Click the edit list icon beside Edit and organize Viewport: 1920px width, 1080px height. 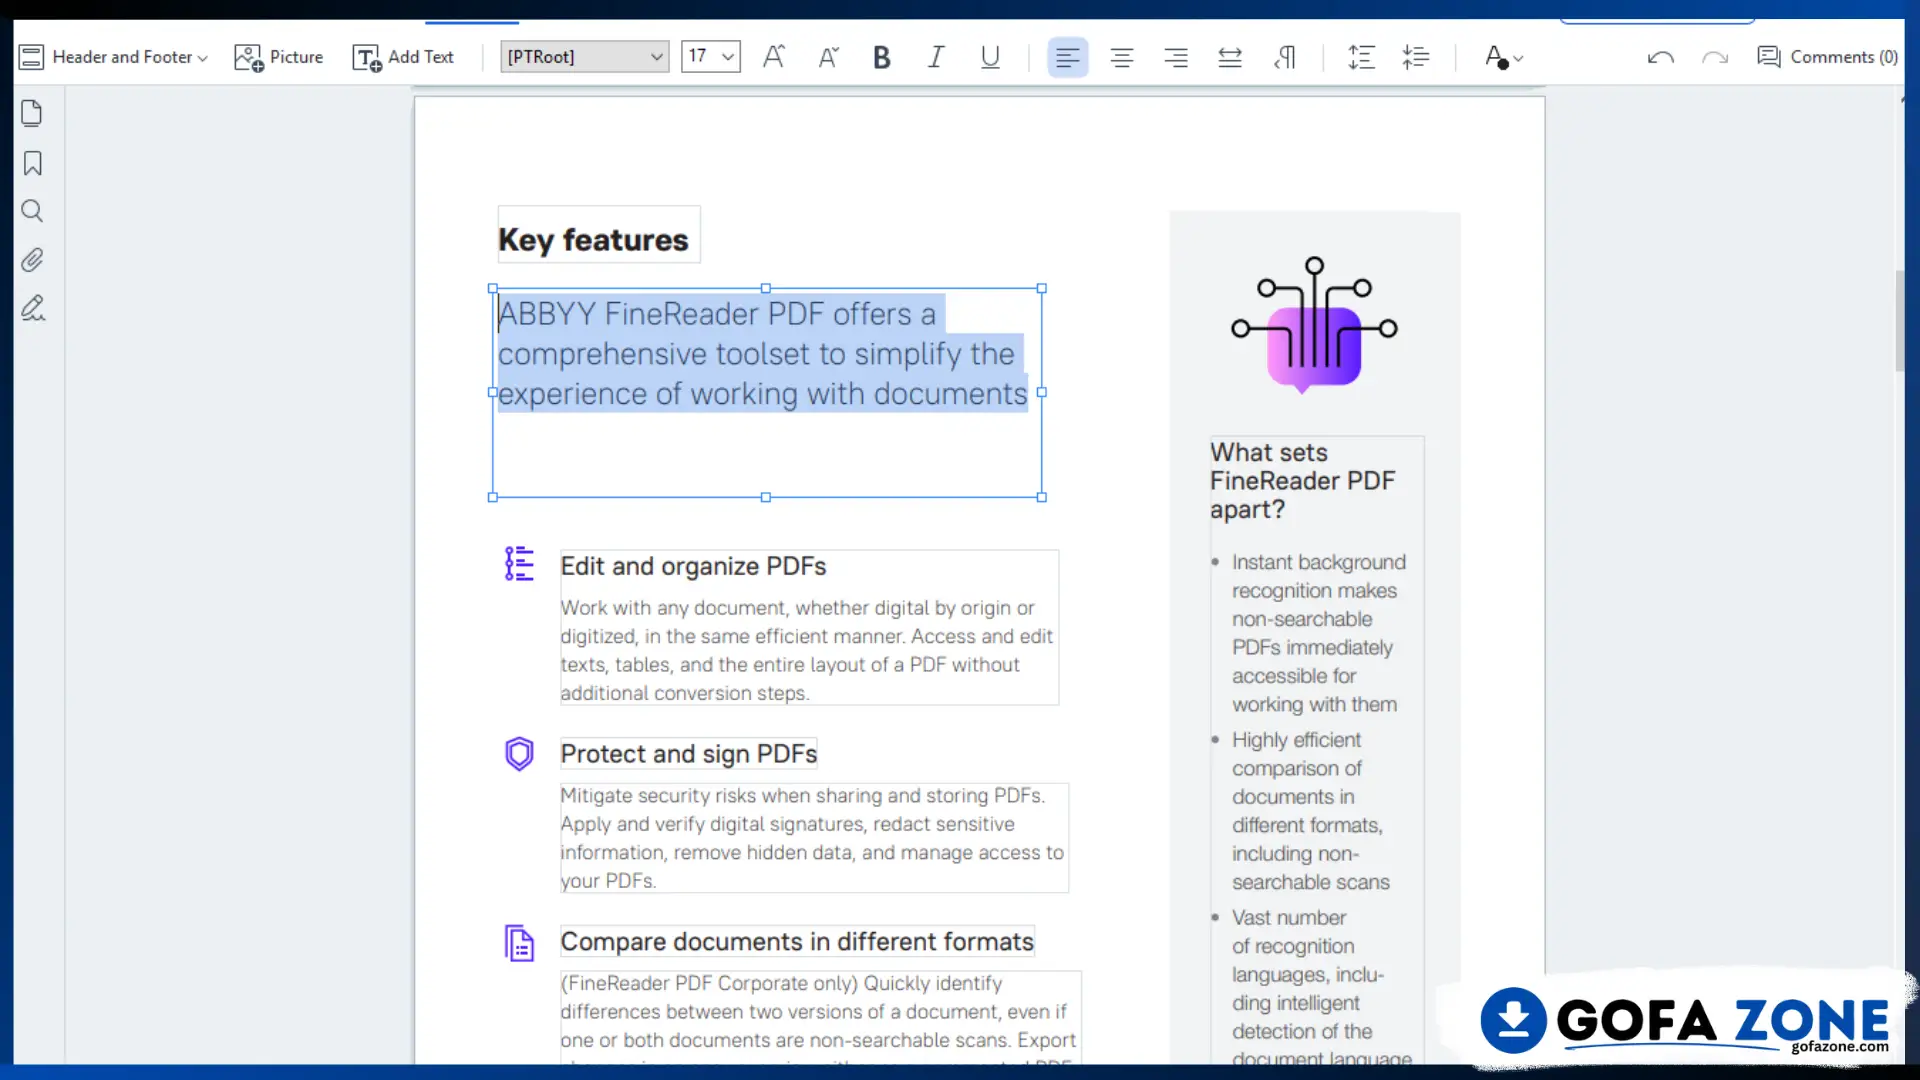tap(519, 564)
